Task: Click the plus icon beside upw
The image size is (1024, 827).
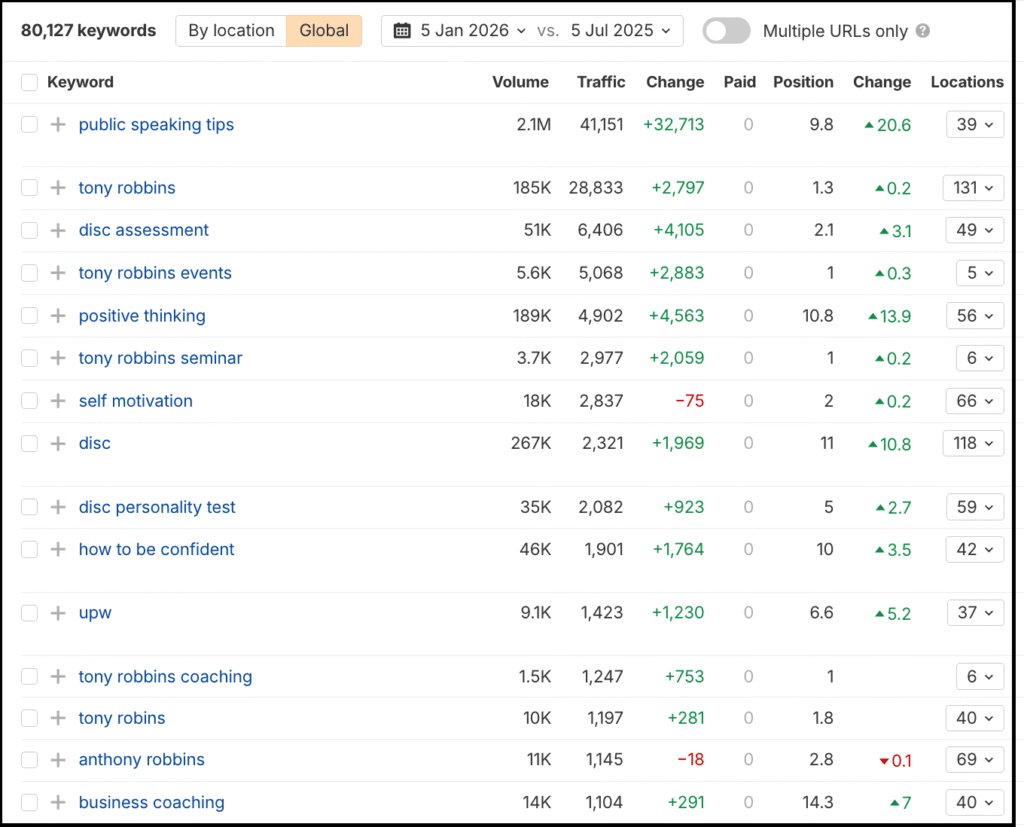Action: click(x=57, y=612)
